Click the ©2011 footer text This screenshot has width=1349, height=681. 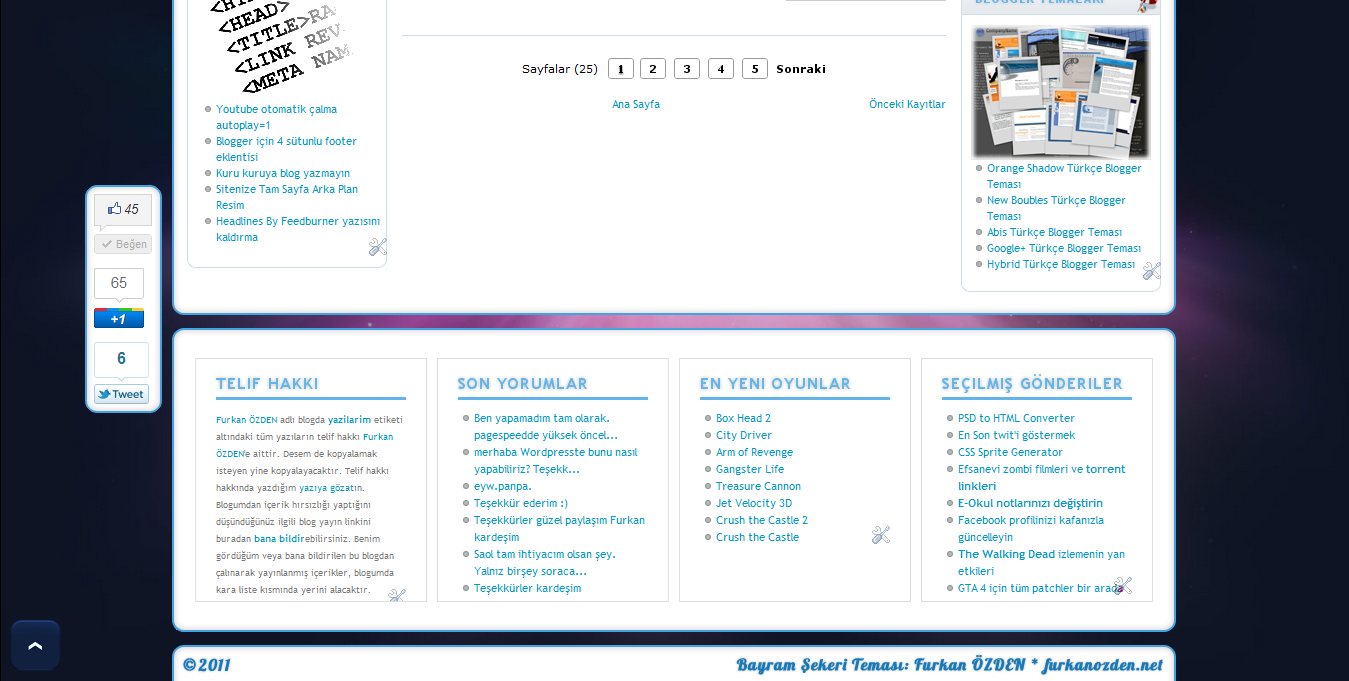pos(207,665)
